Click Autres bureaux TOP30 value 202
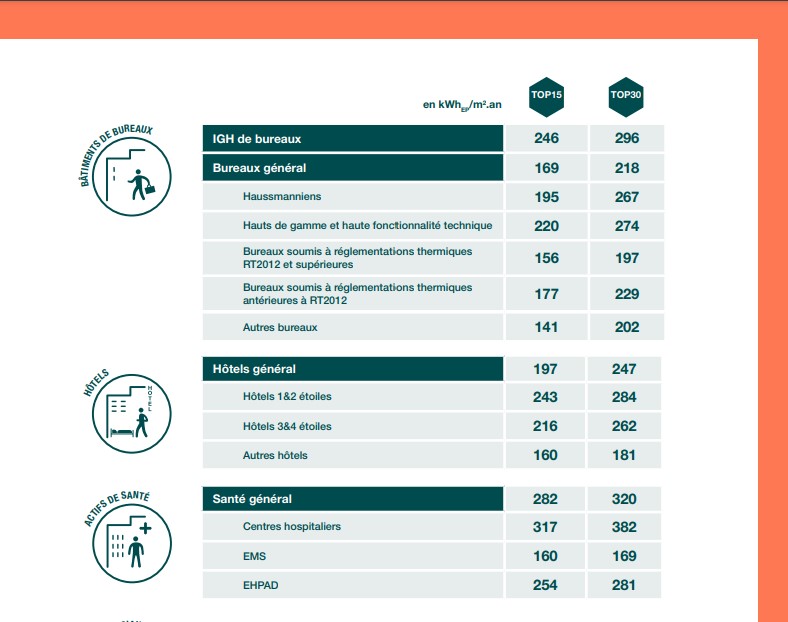The width and height of the screenshot is (788, 622). (x=627, y=327)
